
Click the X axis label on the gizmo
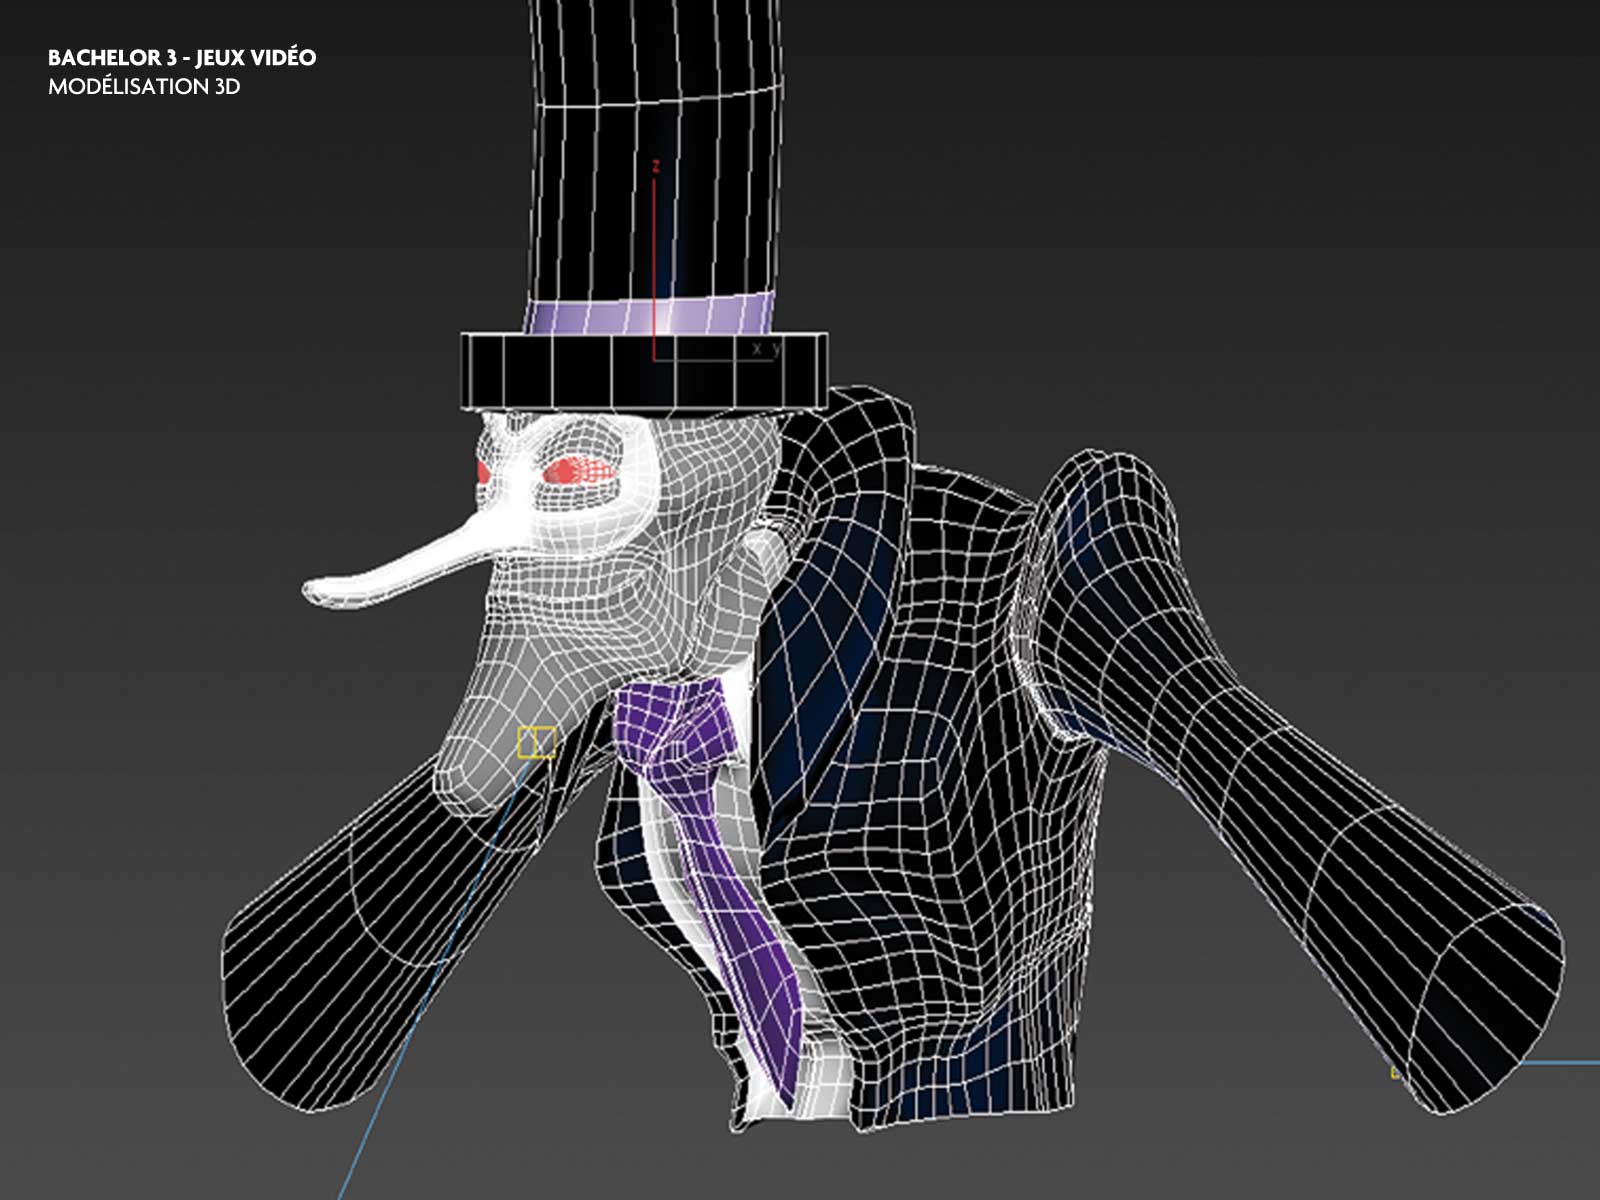pyautogui.click(x=757, y=348)
